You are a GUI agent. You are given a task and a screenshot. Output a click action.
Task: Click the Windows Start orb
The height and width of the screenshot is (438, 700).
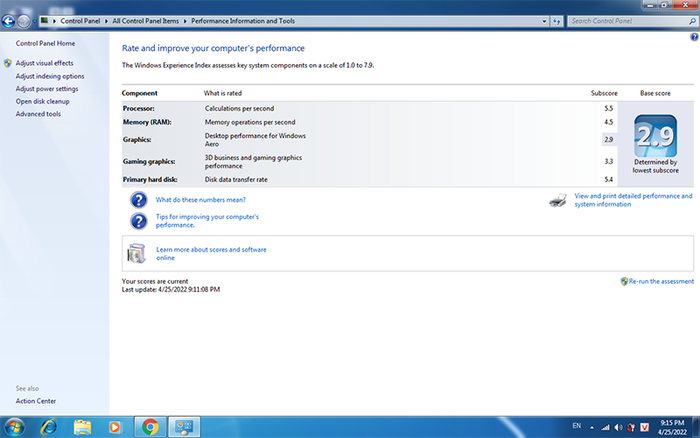[14, 426]
